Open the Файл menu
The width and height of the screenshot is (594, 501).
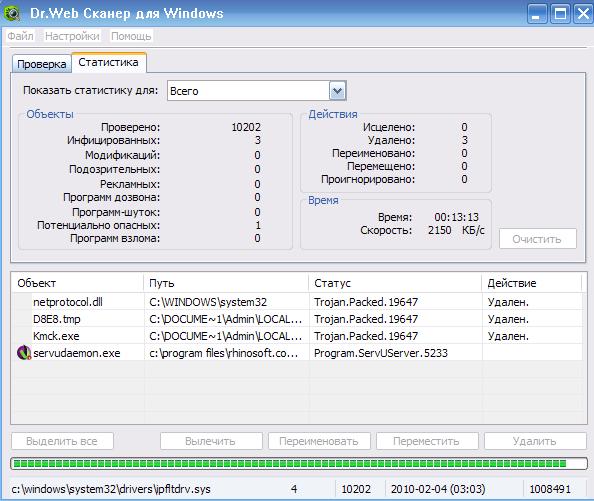20,36
